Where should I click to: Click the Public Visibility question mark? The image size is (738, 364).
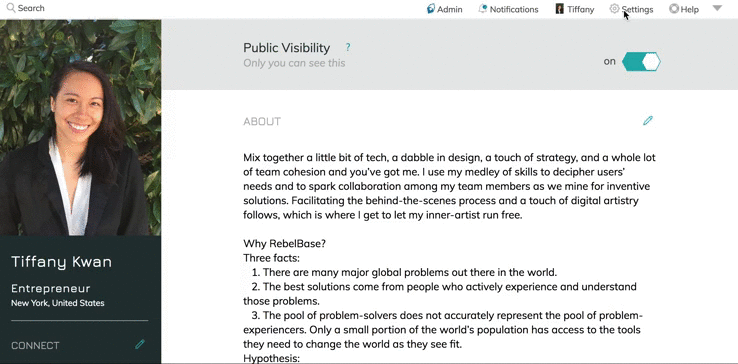348,47
